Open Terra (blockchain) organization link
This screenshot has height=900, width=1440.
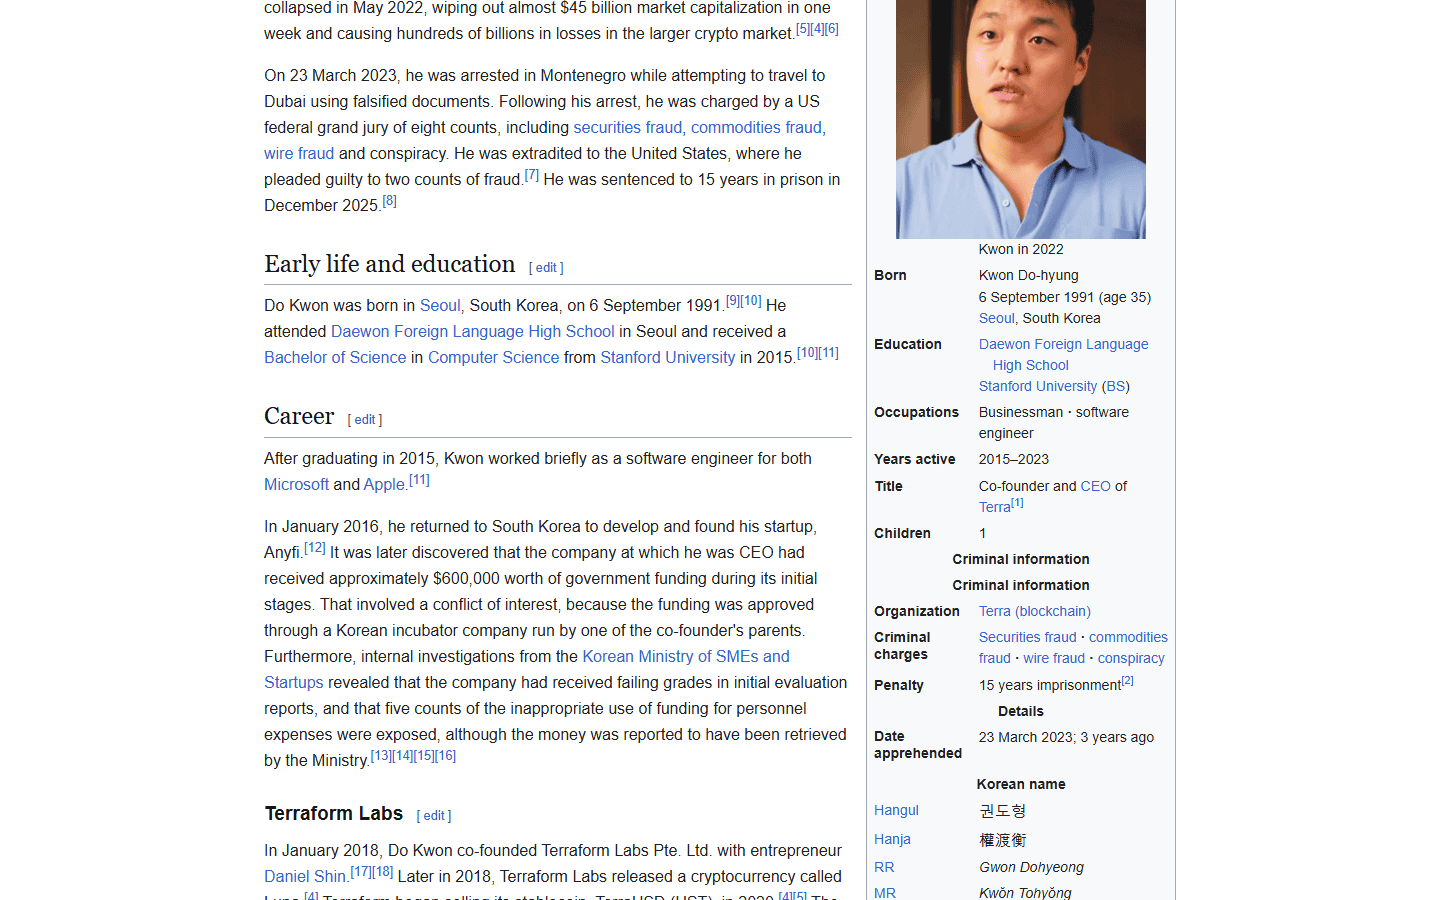1035,611
